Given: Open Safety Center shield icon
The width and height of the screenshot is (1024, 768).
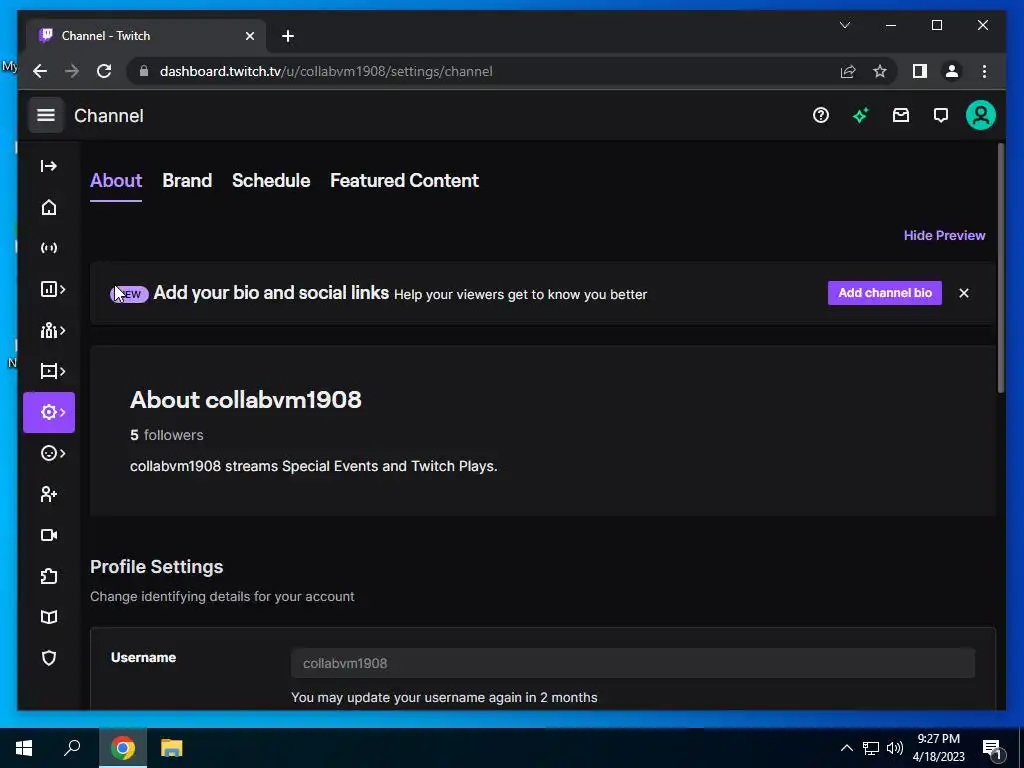Looking at the screenshot, I should 49,658.
